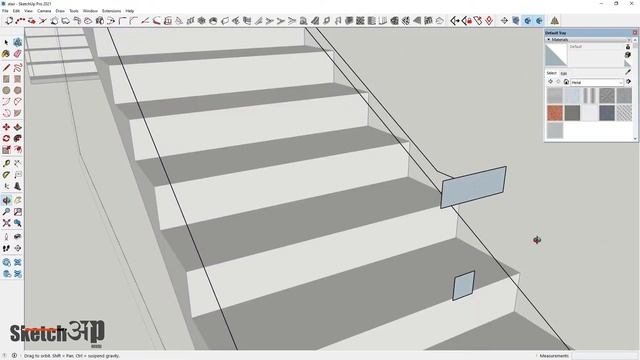The image size is (640, 360).
Task: Select the Rectangle tool
Action: (x=6, y=79)
